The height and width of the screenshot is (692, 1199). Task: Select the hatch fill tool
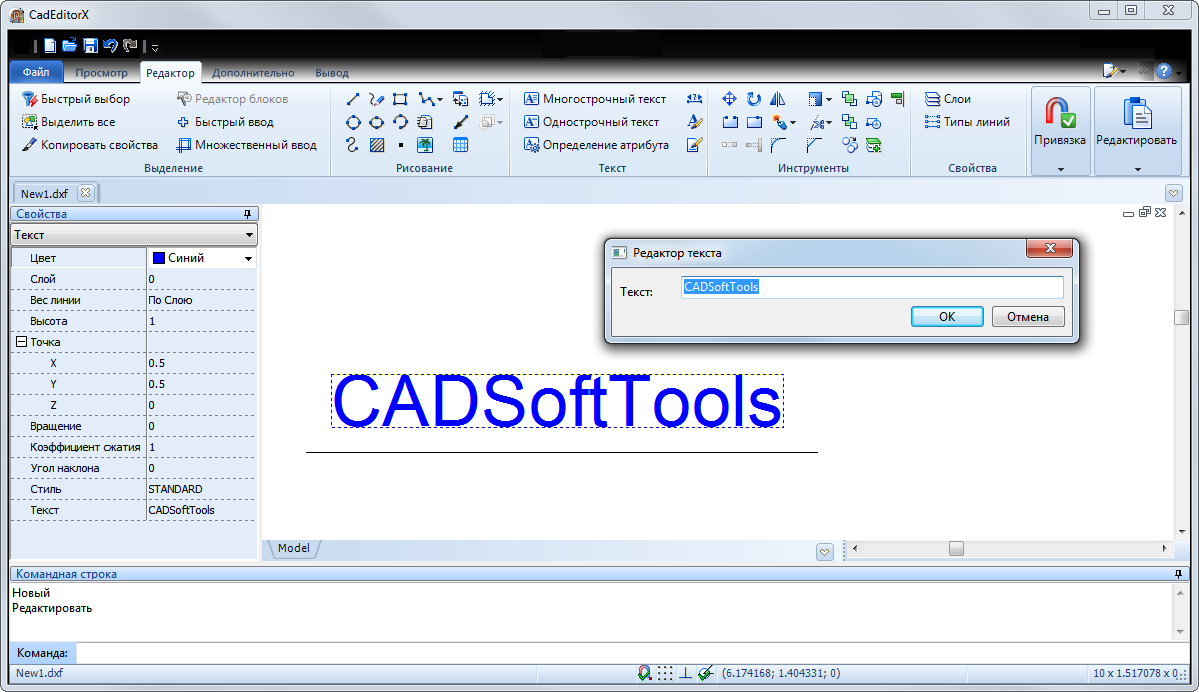tap(377, 144)
